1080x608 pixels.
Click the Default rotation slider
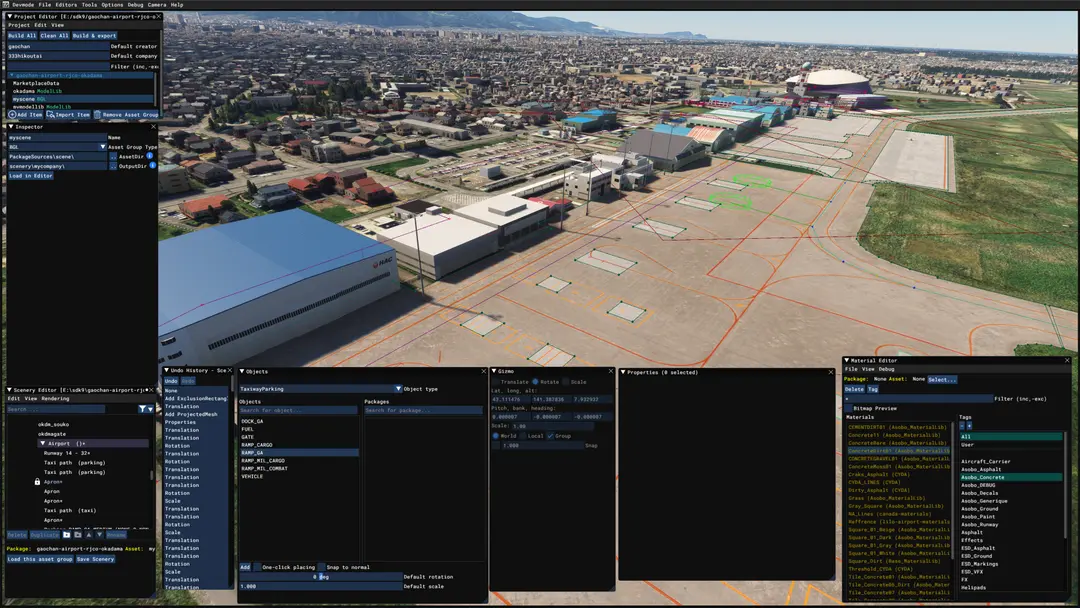pos(321,577)
